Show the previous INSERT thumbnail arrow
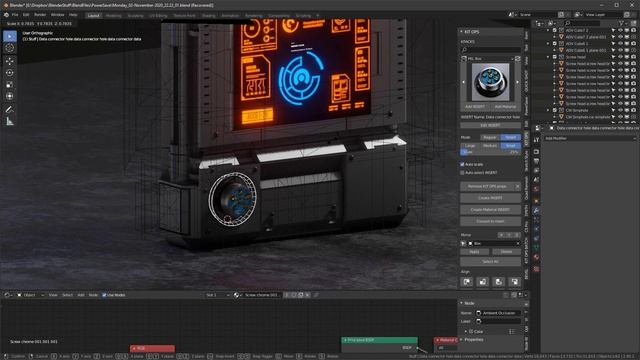640x360 pixels. 464,82
